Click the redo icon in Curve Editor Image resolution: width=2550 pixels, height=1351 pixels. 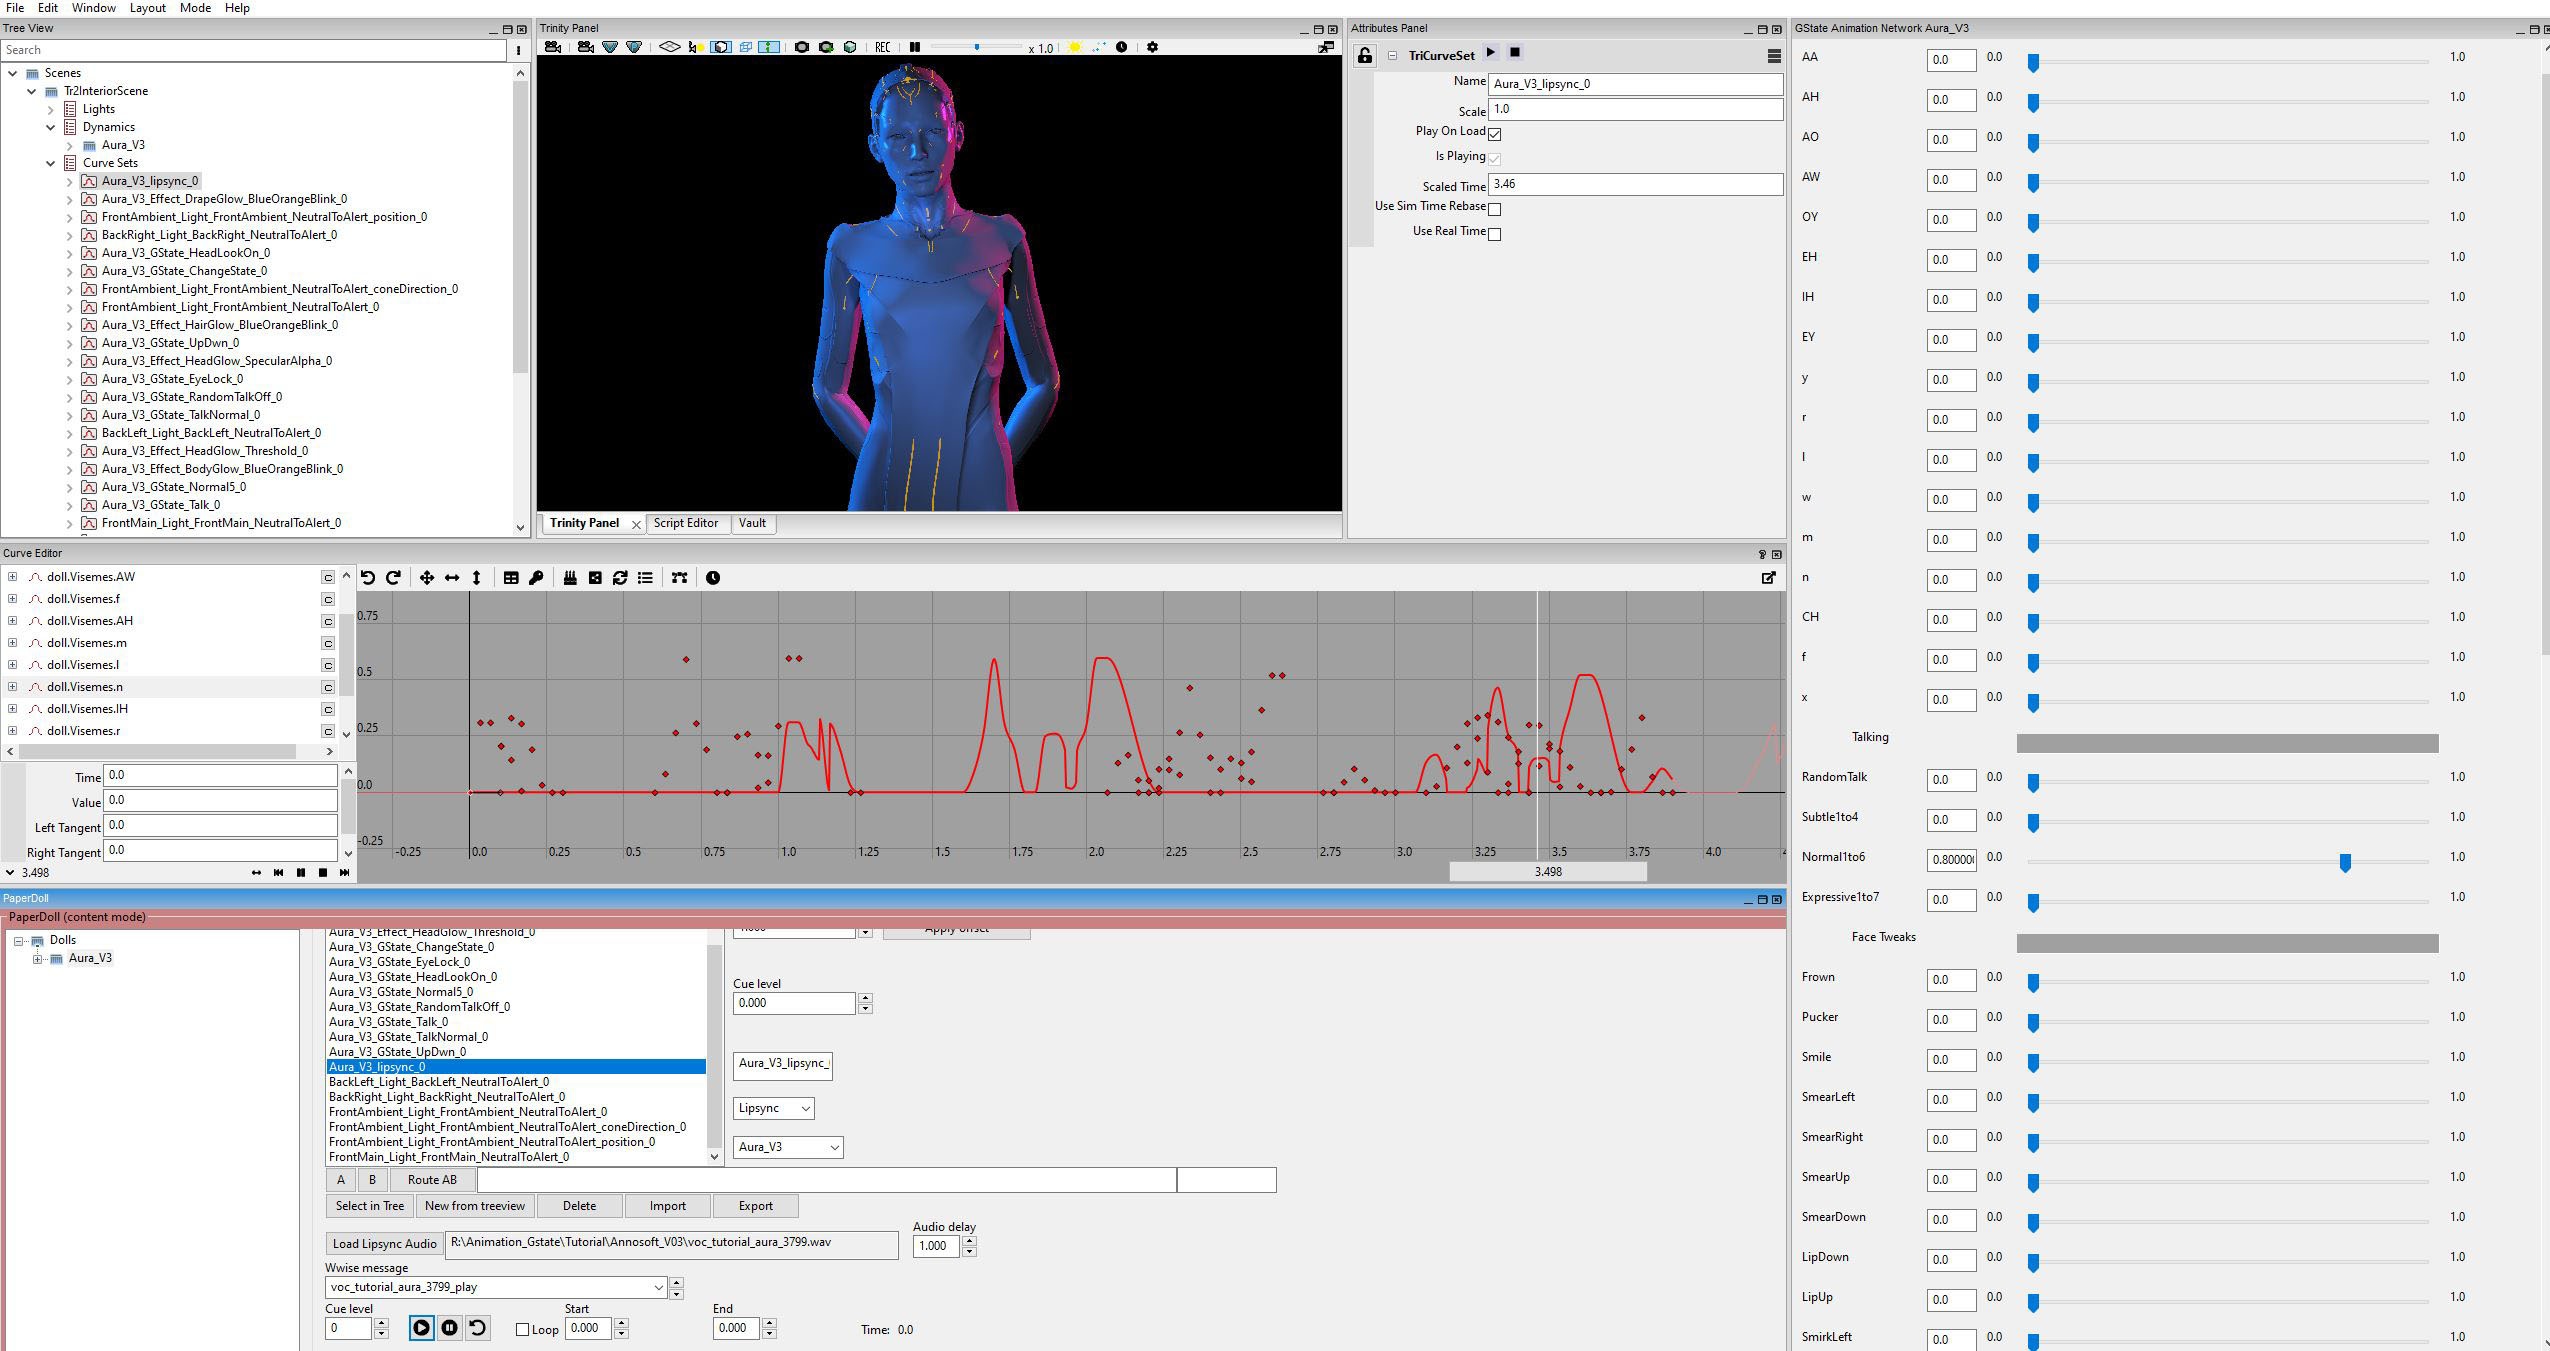(x=393, y=578)
